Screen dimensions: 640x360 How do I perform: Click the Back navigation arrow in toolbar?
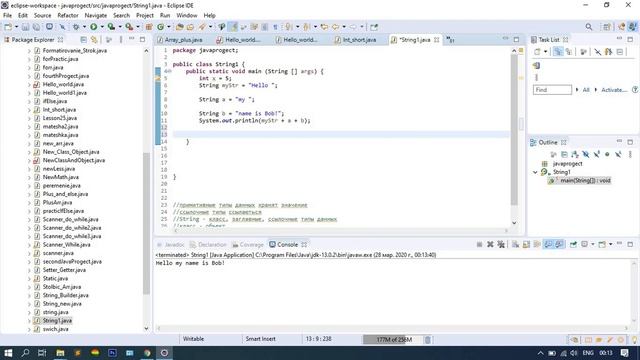336,27
